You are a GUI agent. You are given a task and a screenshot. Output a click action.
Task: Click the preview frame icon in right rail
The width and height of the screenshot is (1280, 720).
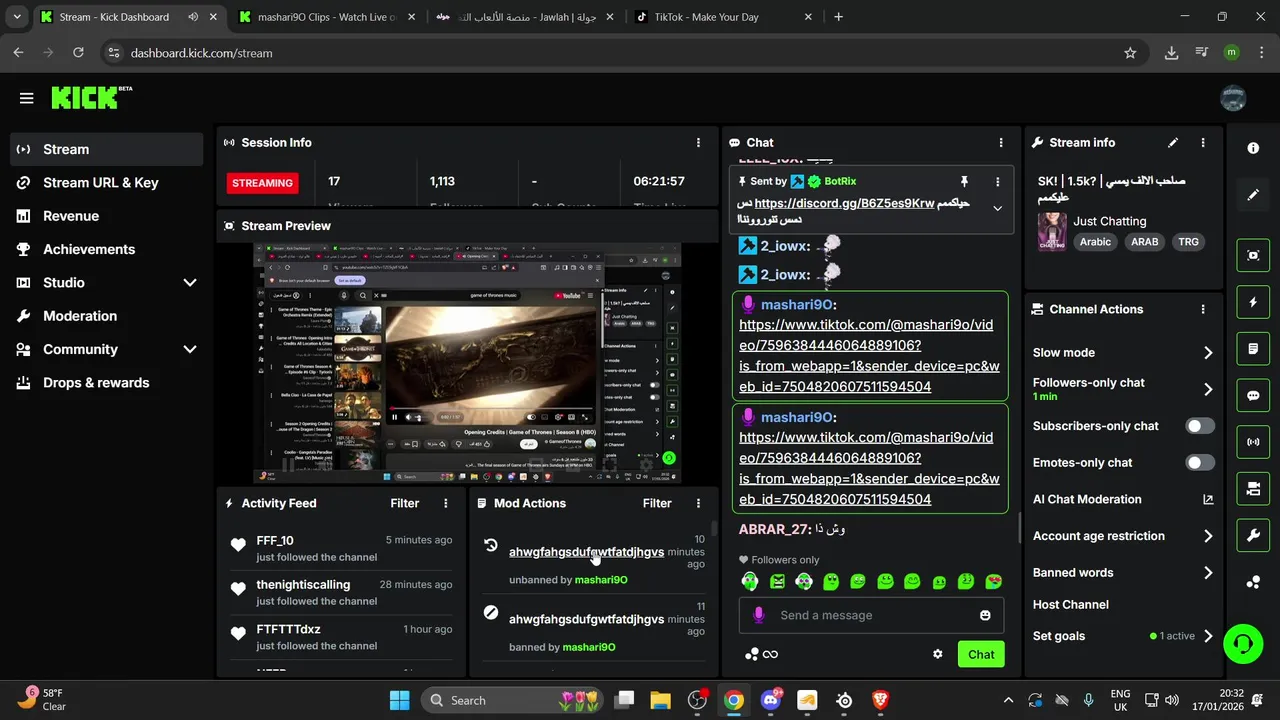(x=1253, y=255)
